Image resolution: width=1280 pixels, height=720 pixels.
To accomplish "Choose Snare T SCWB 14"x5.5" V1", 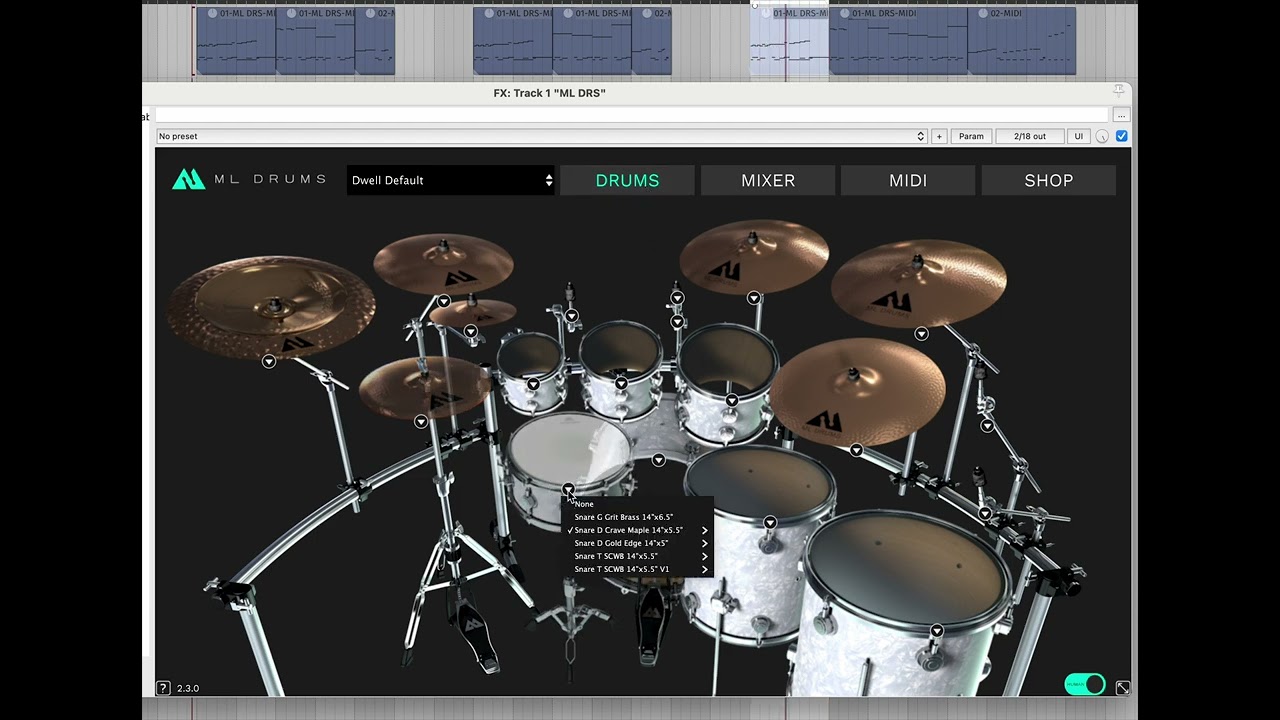I will pyautogui.click(x=638, y=569).
